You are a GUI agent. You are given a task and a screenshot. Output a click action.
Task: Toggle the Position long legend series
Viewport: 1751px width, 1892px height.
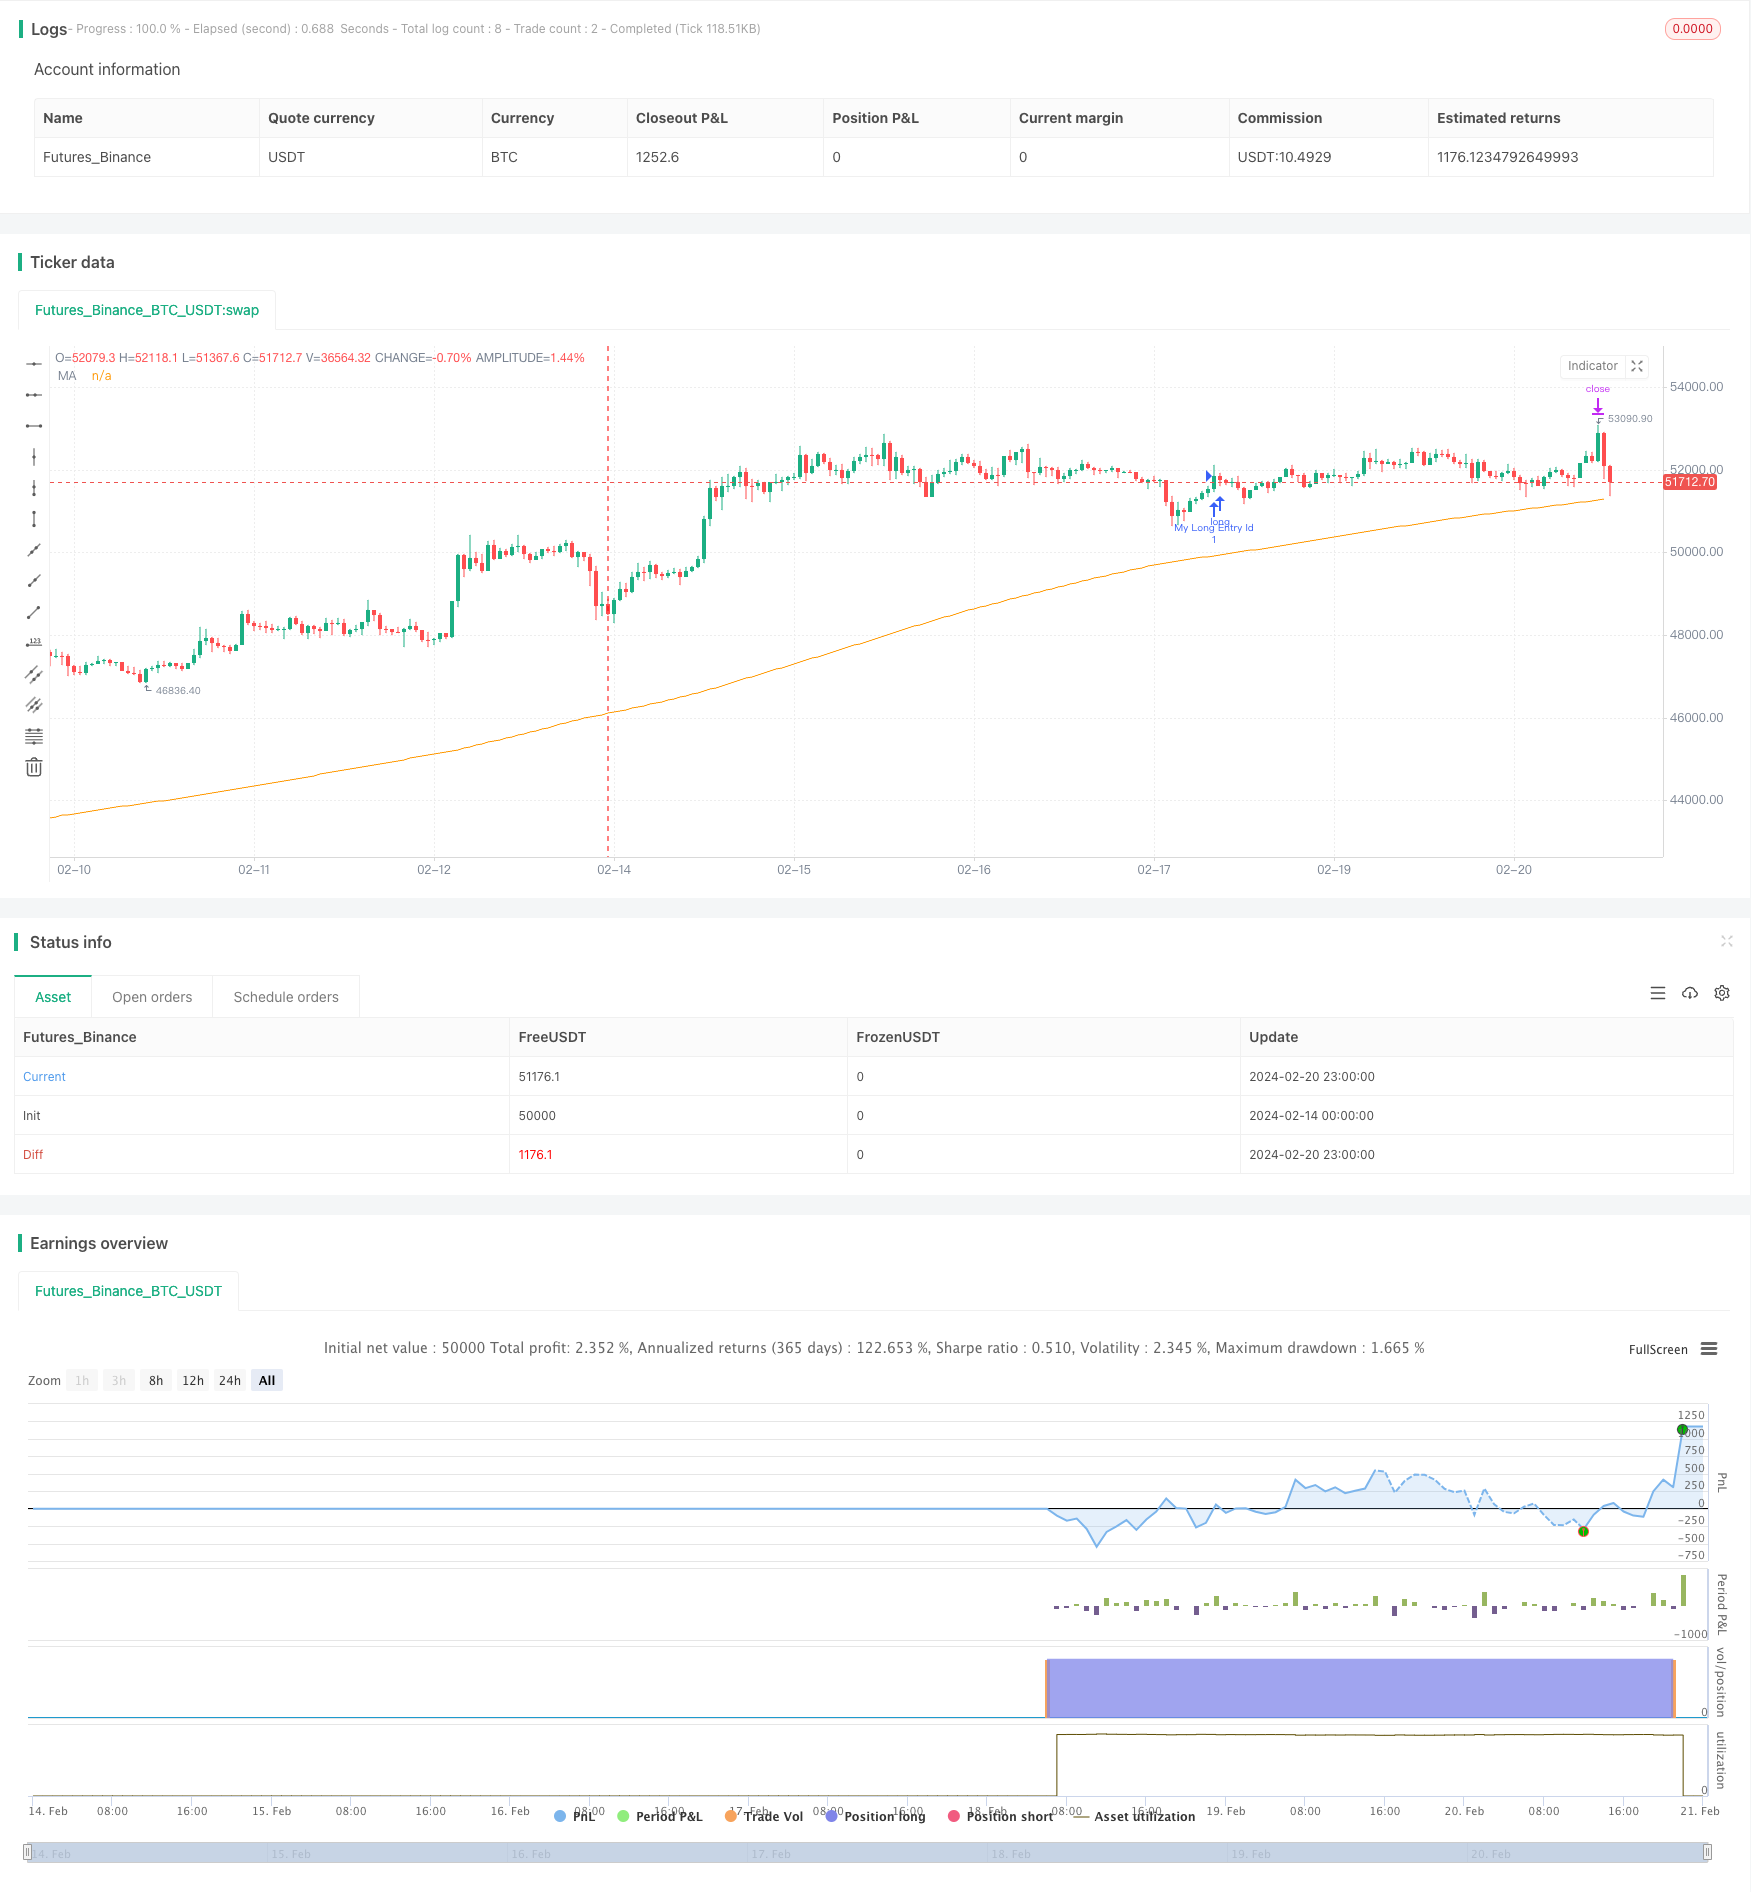pyautogui.click(x=875, y=1816)
